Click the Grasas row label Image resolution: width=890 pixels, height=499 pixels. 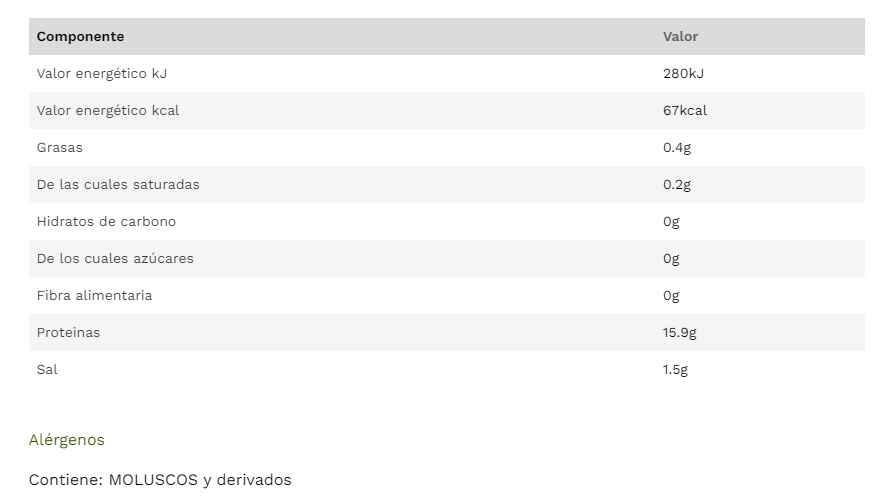click(60, 147)
